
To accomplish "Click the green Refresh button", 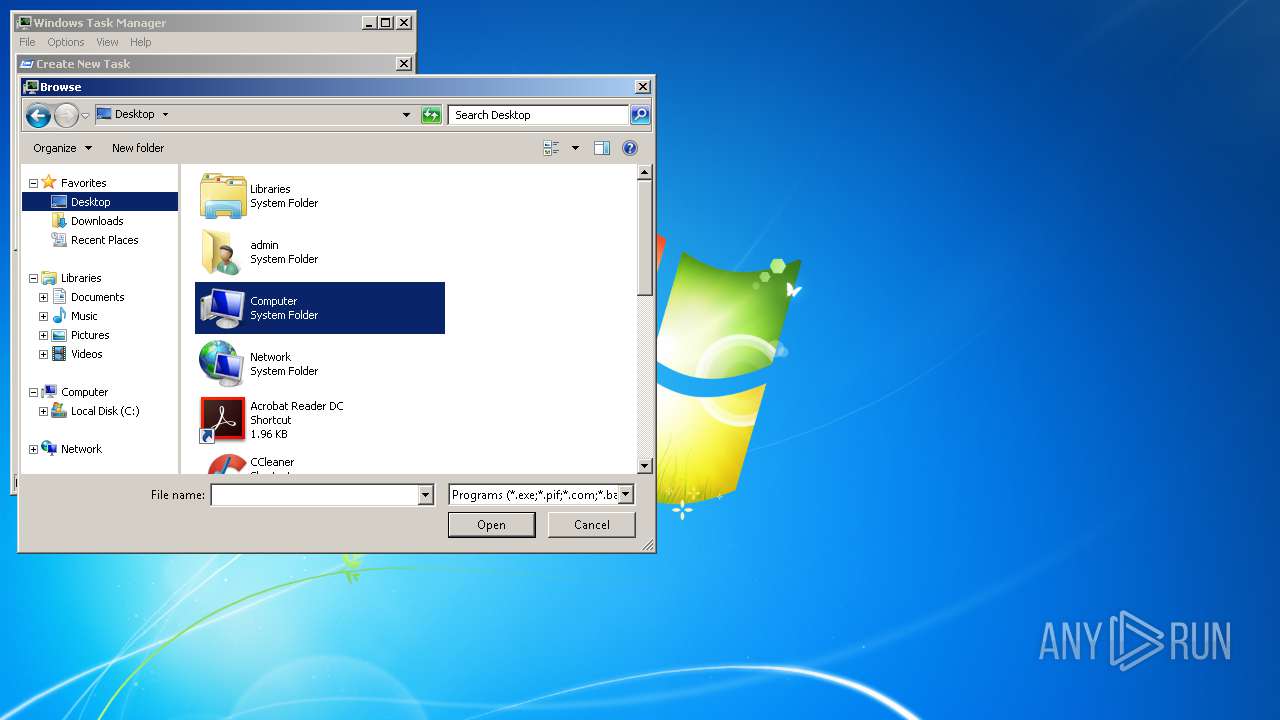I will pos(431,115).
